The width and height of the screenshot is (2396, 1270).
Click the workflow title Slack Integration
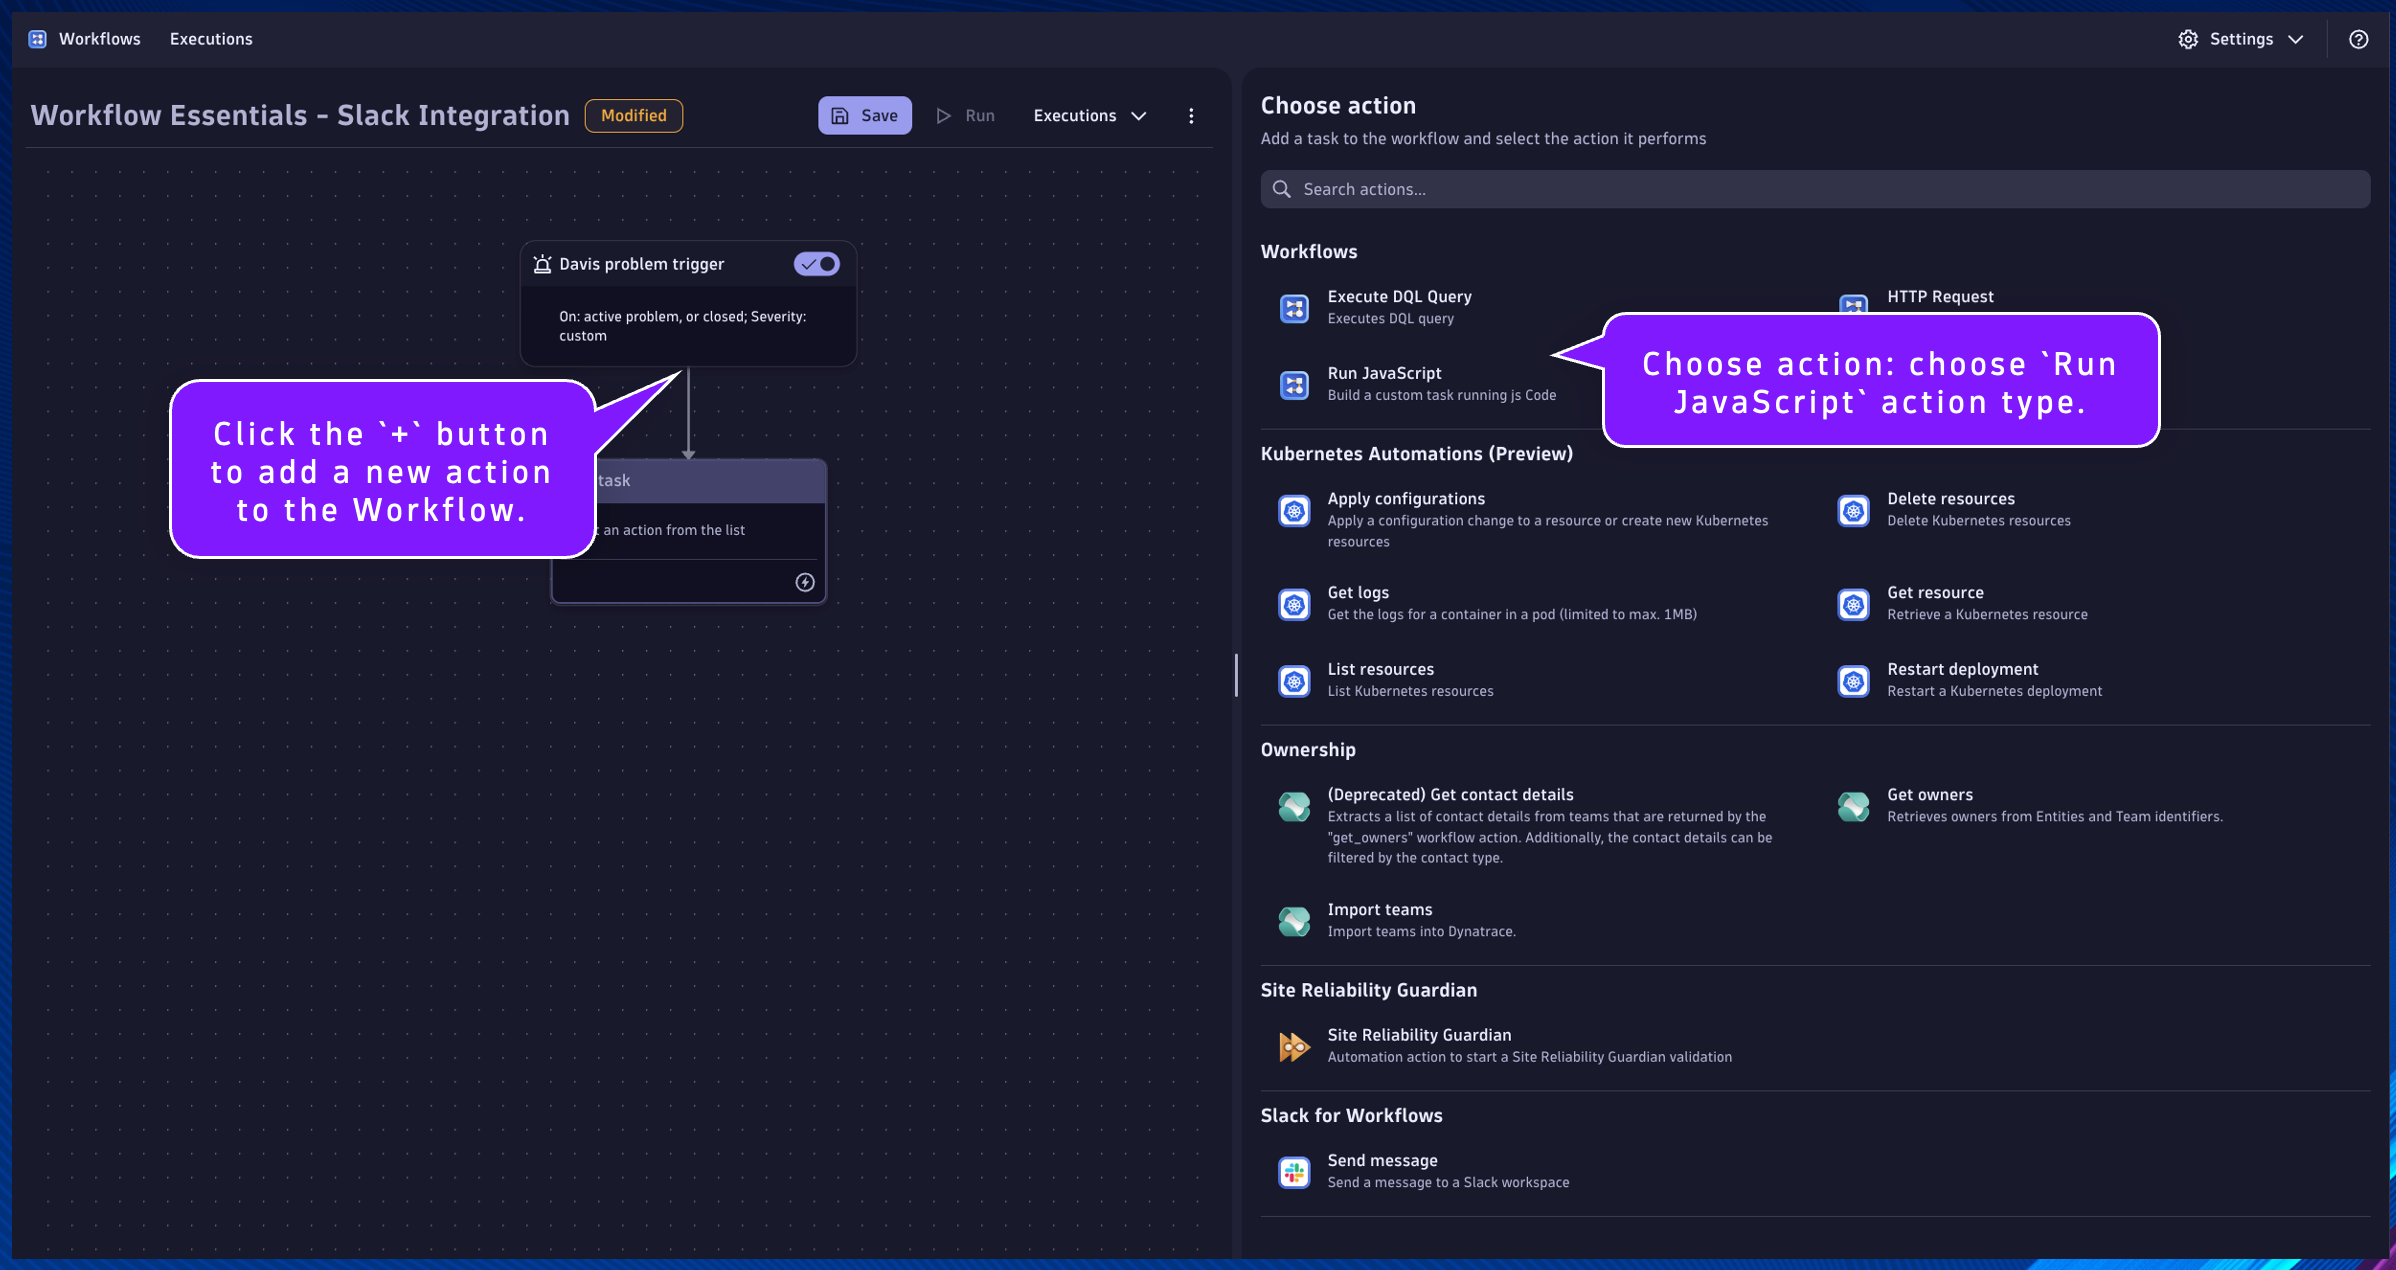click(x=300, y=115)
